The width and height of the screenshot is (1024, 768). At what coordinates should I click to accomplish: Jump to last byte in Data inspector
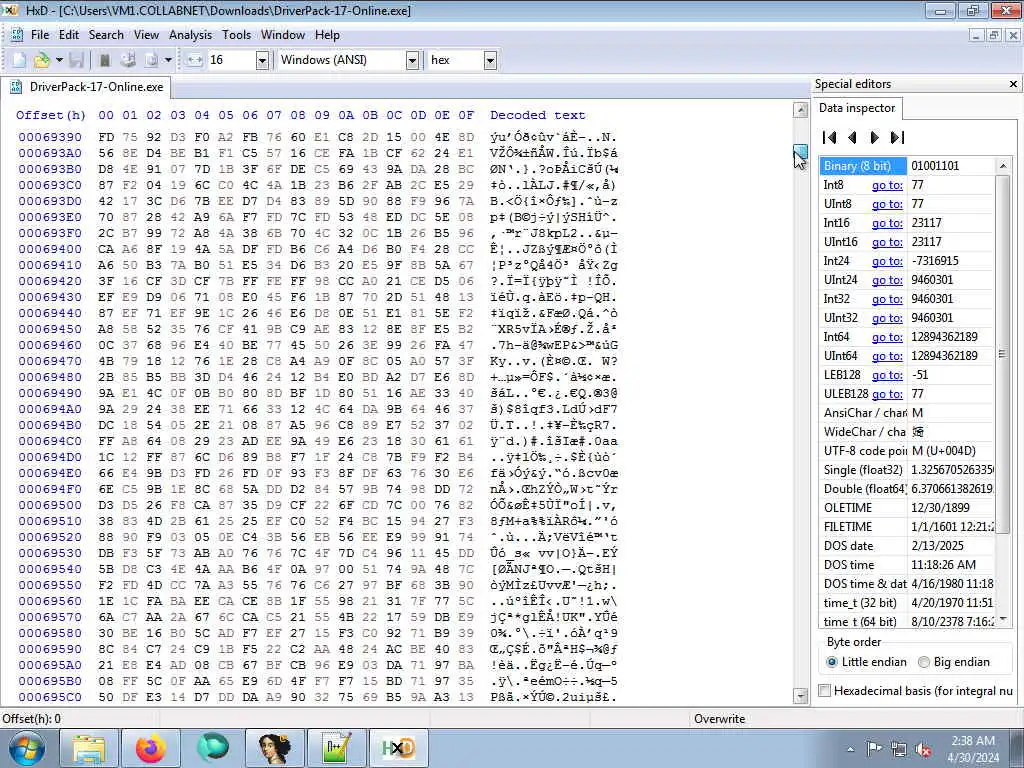tap(897, 137)
